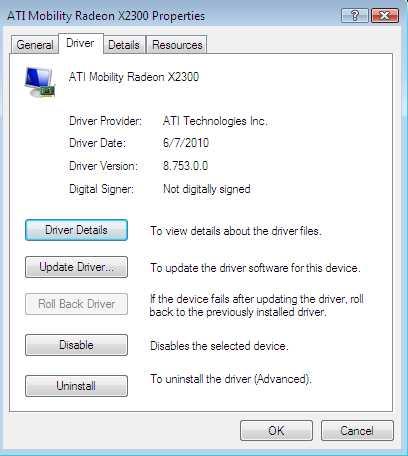Click the 'Not digitally signed' text
The height and width of the screenshot is (456, 408).
207,189
